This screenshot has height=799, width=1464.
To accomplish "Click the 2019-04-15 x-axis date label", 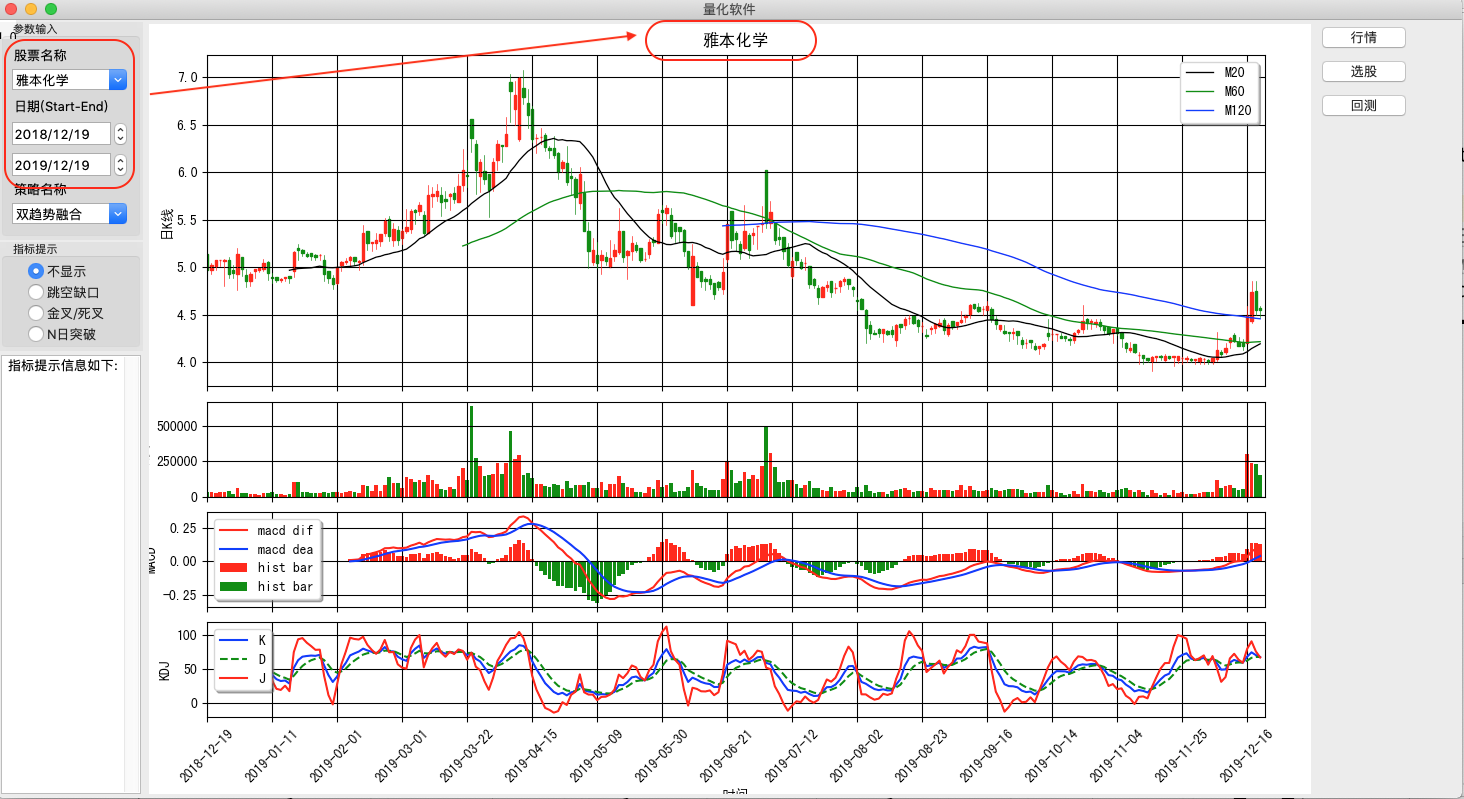I will [530, 754].
